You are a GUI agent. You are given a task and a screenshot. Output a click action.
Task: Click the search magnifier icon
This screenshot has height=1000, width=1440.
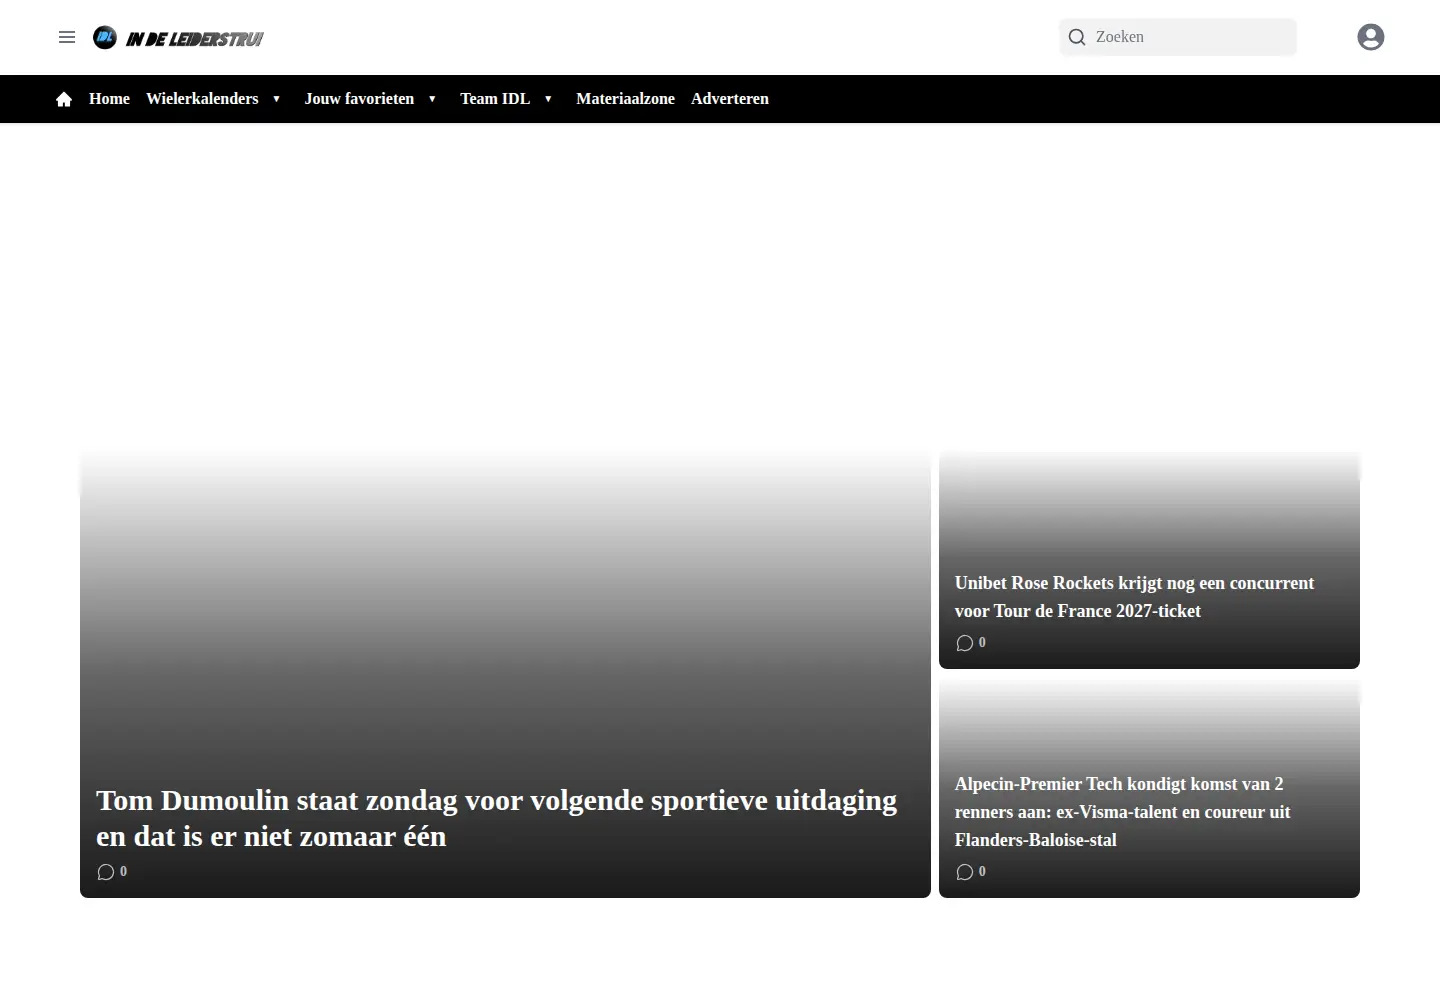tap(1077, 37)
